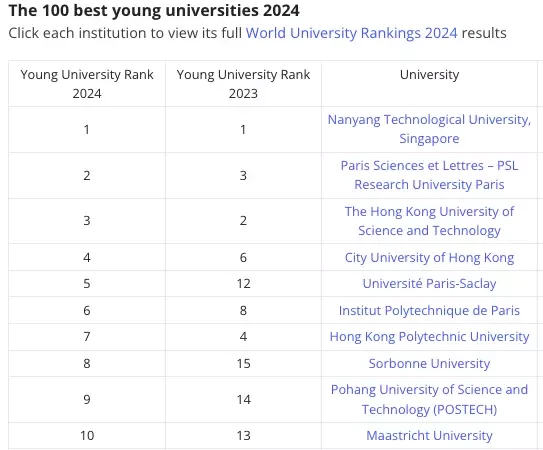The image size is (543, 450).
Task: Open Maastricht University link
Action: [429, 435]
